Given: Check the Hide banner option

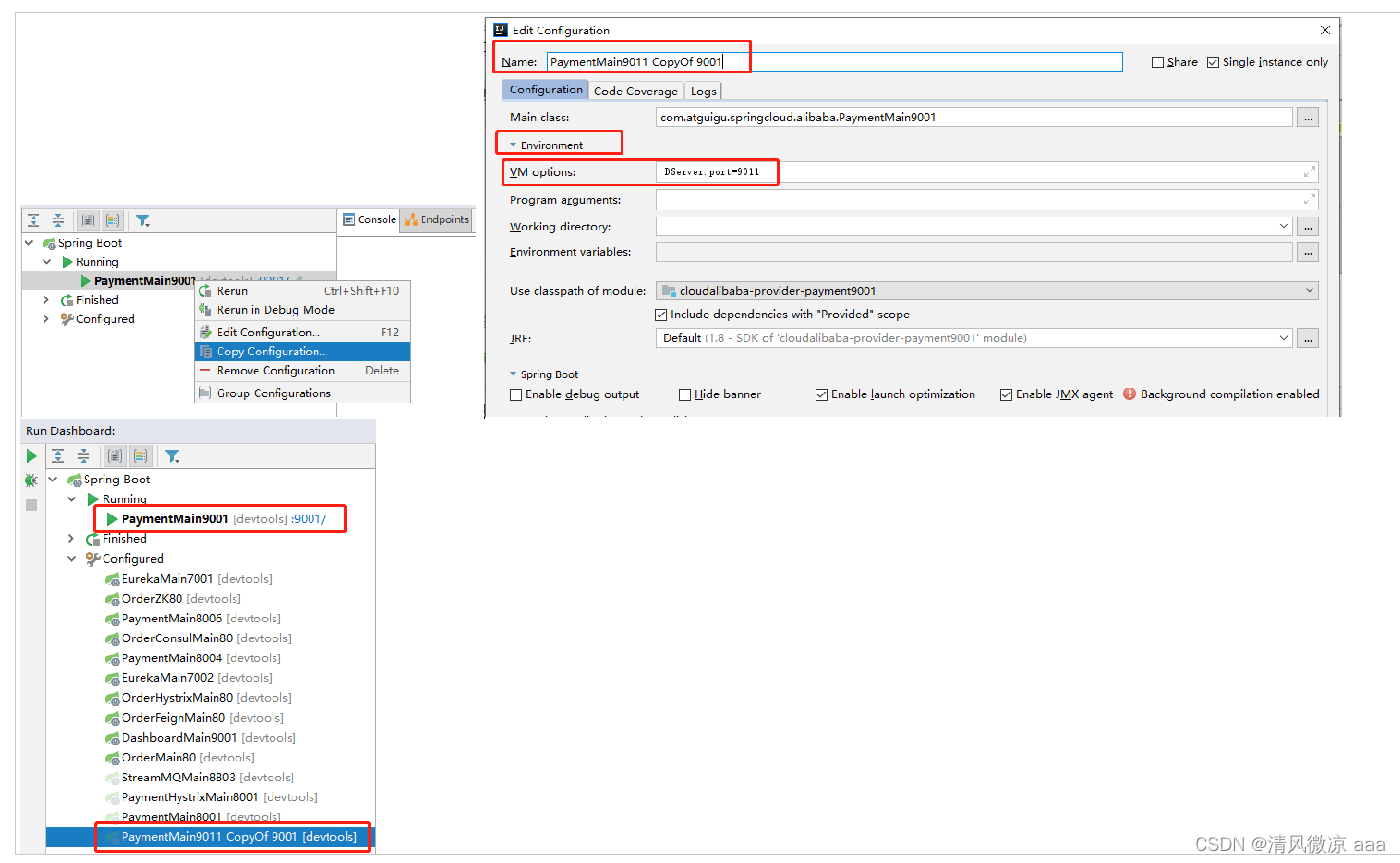Looking at the screenshot, I should 685,395.
